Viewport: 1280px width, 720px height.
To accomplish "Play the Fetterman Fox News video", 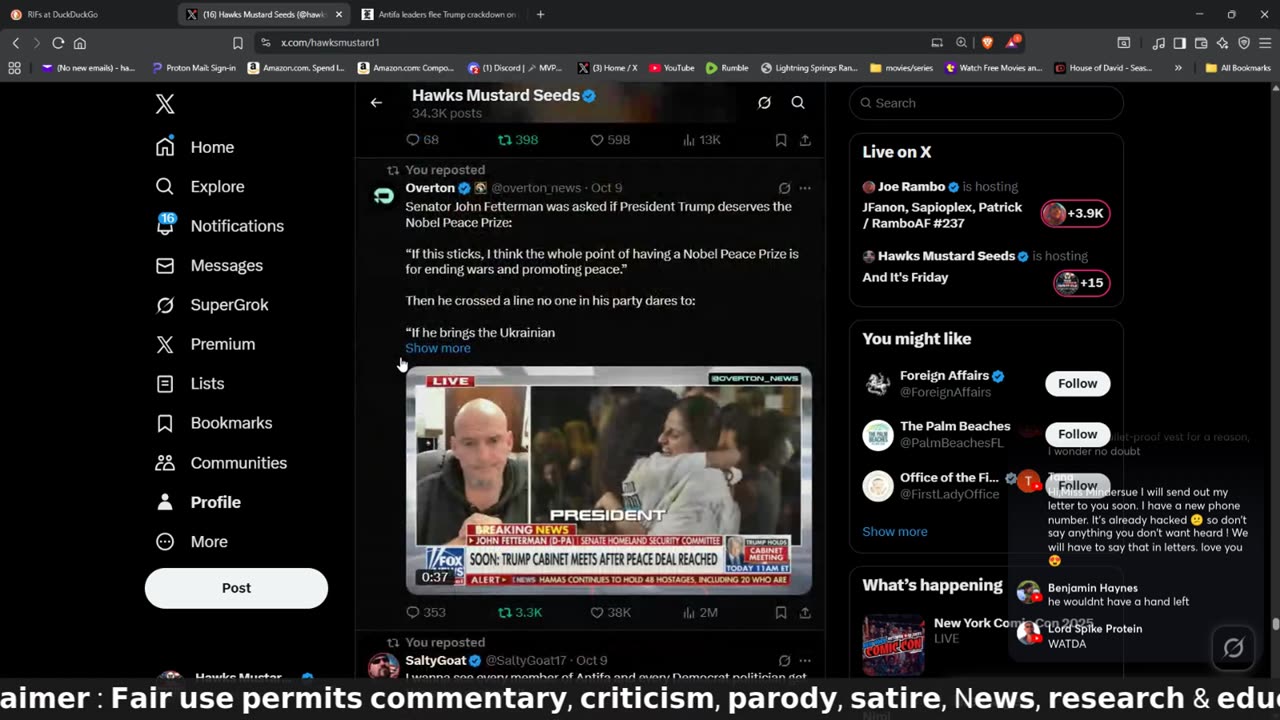I will point(608,480).
